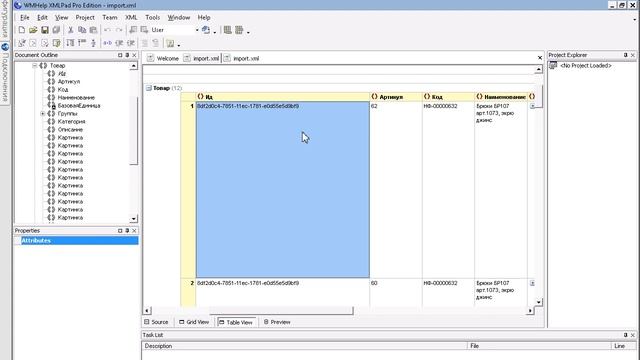640x360 pixels.
Task: Switch to Preview view
Action: point(277,322)
